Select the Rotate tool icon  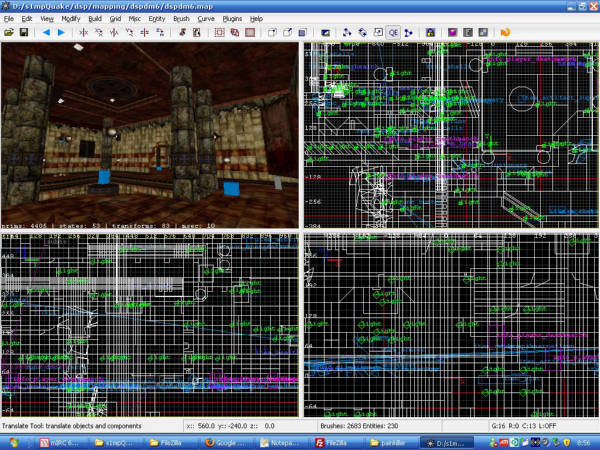point(363,33)
